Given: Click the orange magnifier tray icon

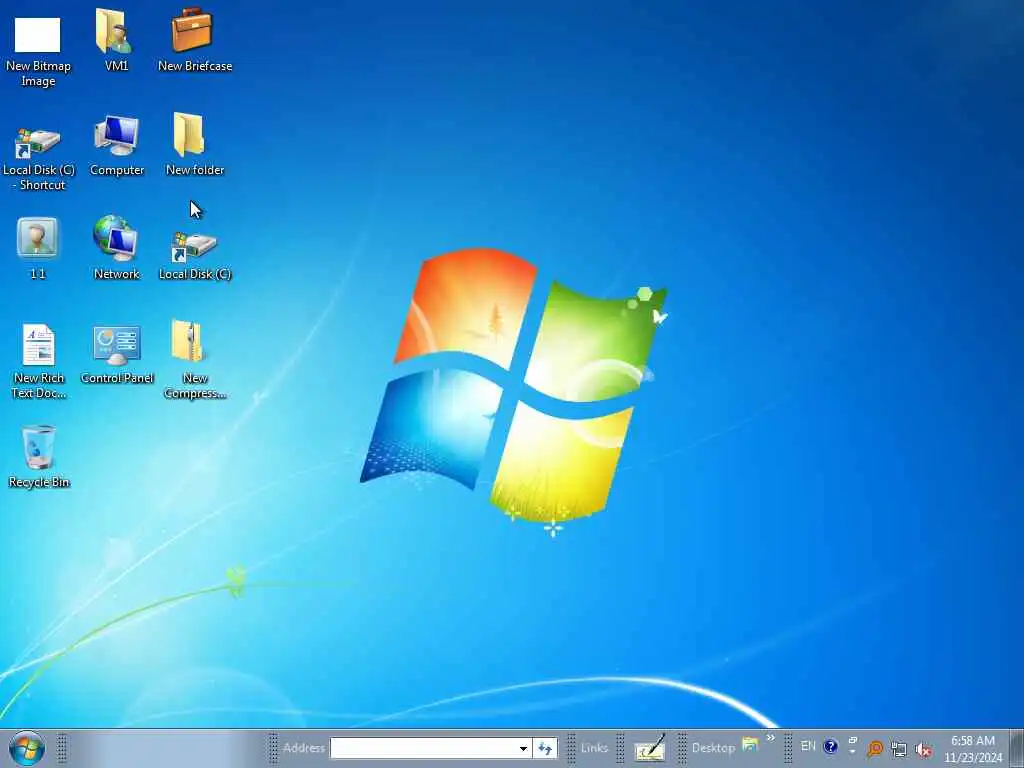Looking at the screenshot, I should pyautogui.click(x=874, y=749).
